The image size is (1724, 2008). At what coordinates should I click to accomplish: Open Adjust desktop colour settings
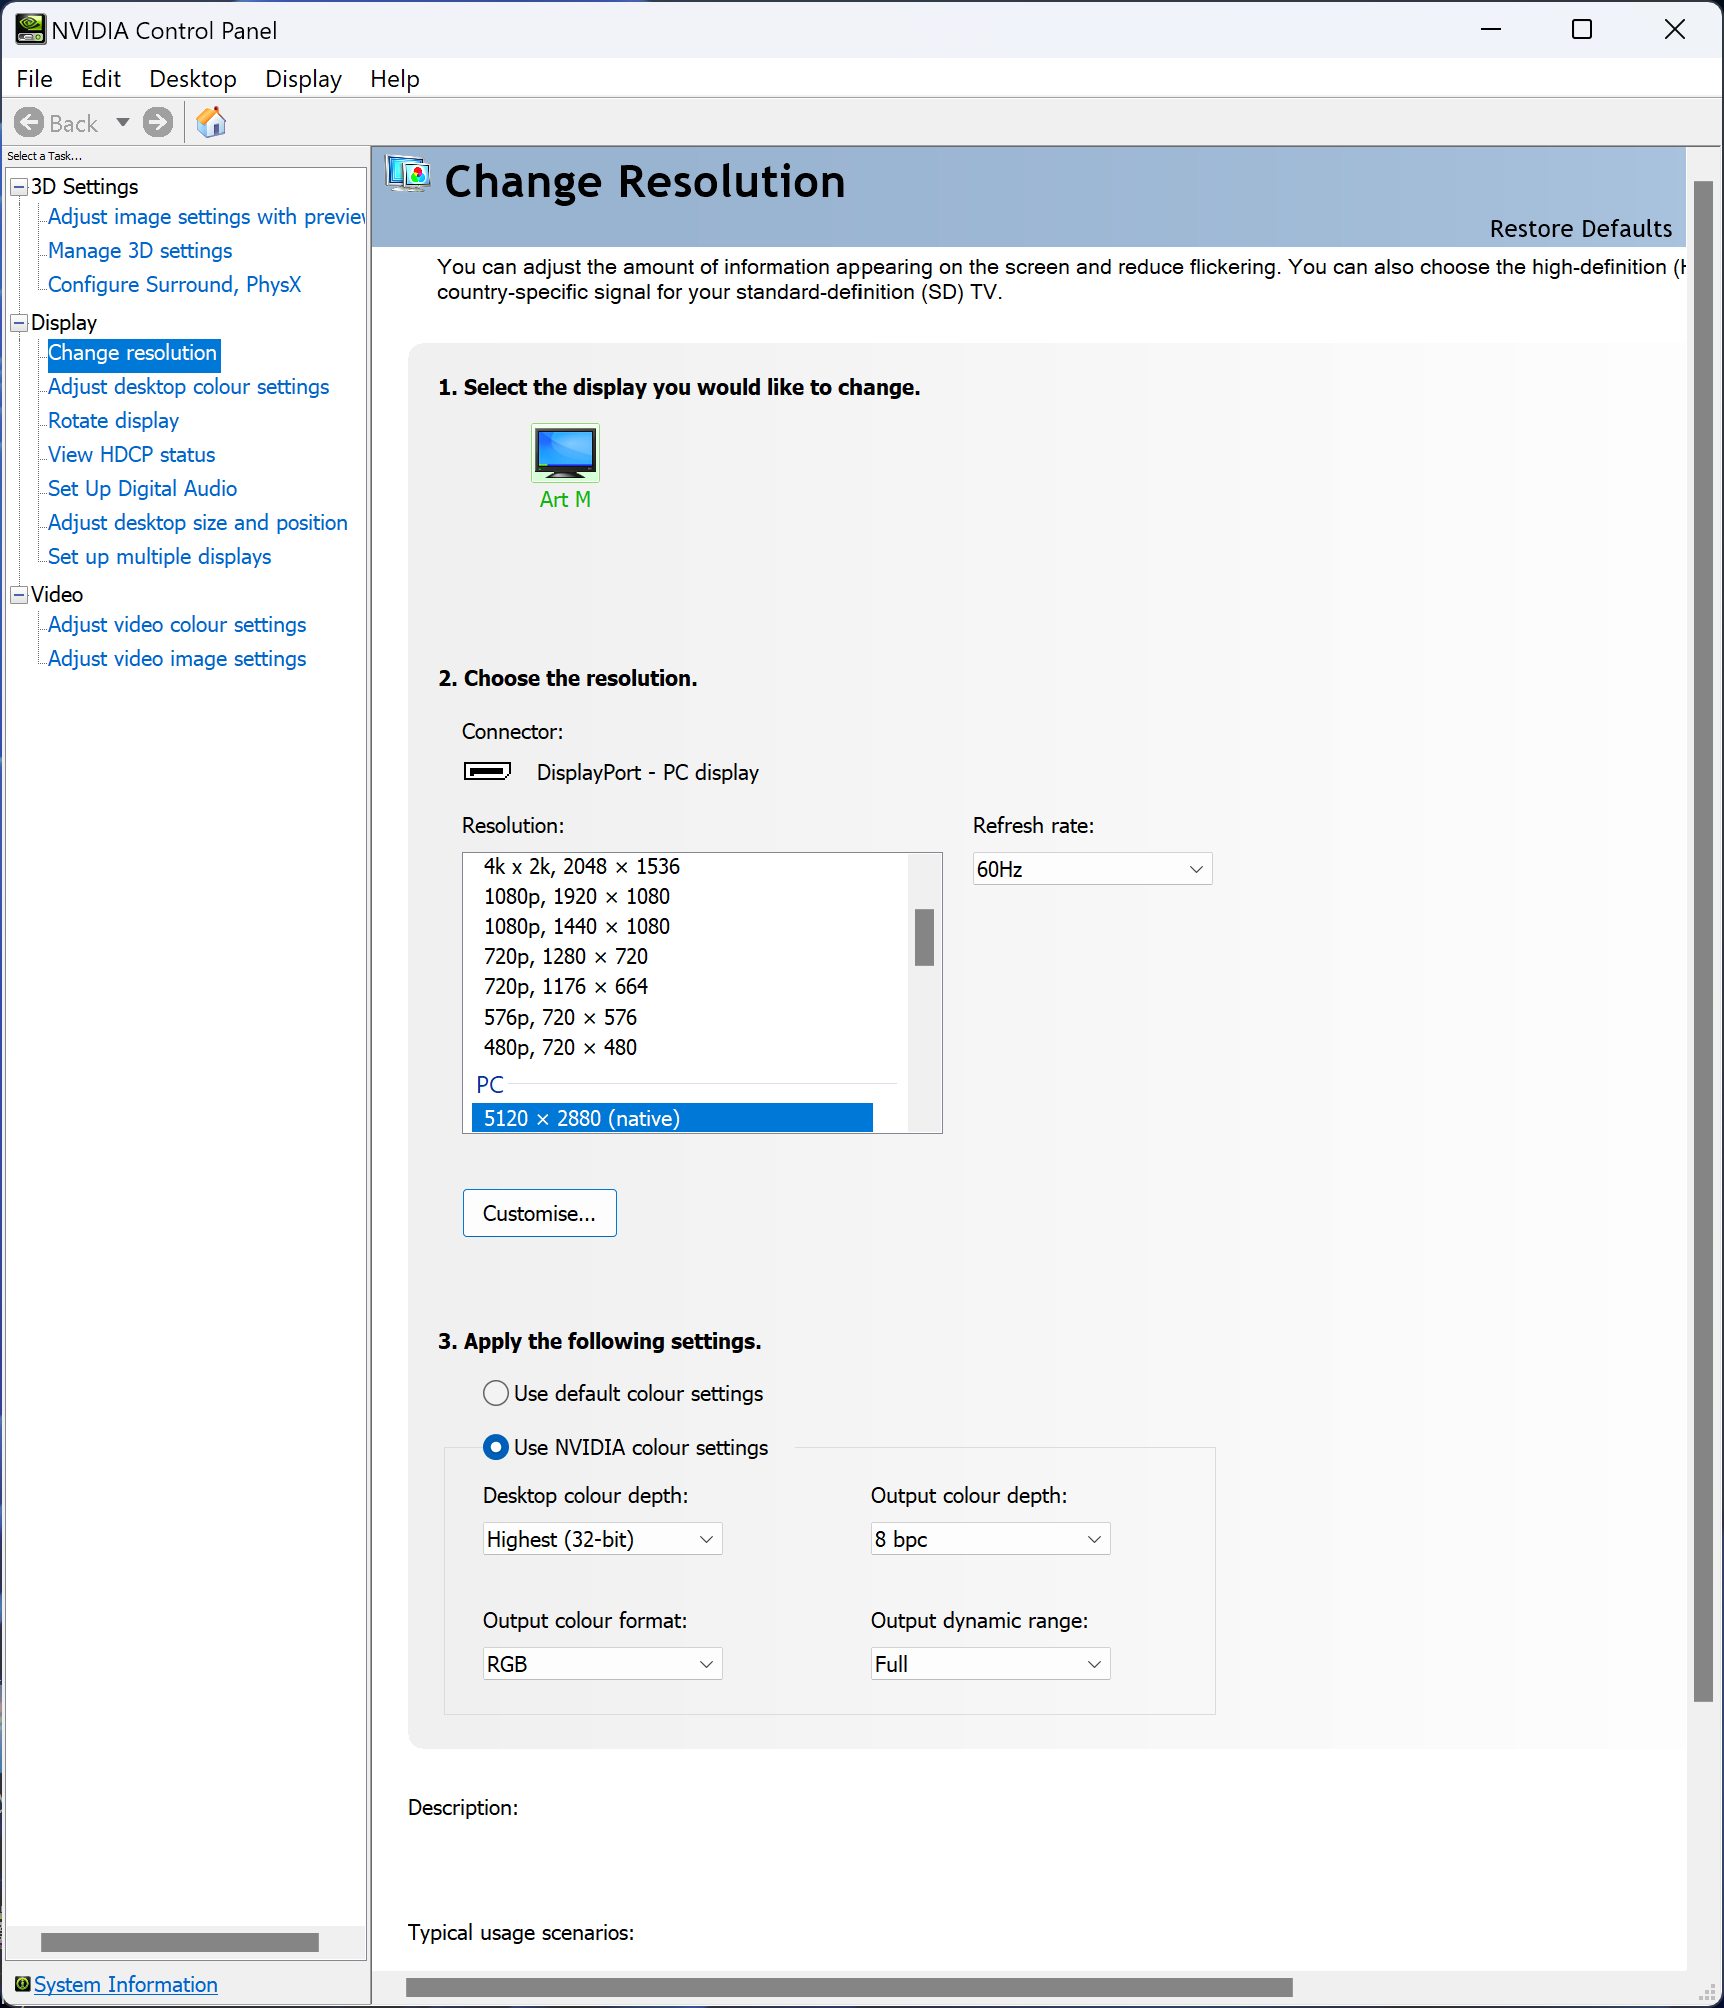click(188, 387)
